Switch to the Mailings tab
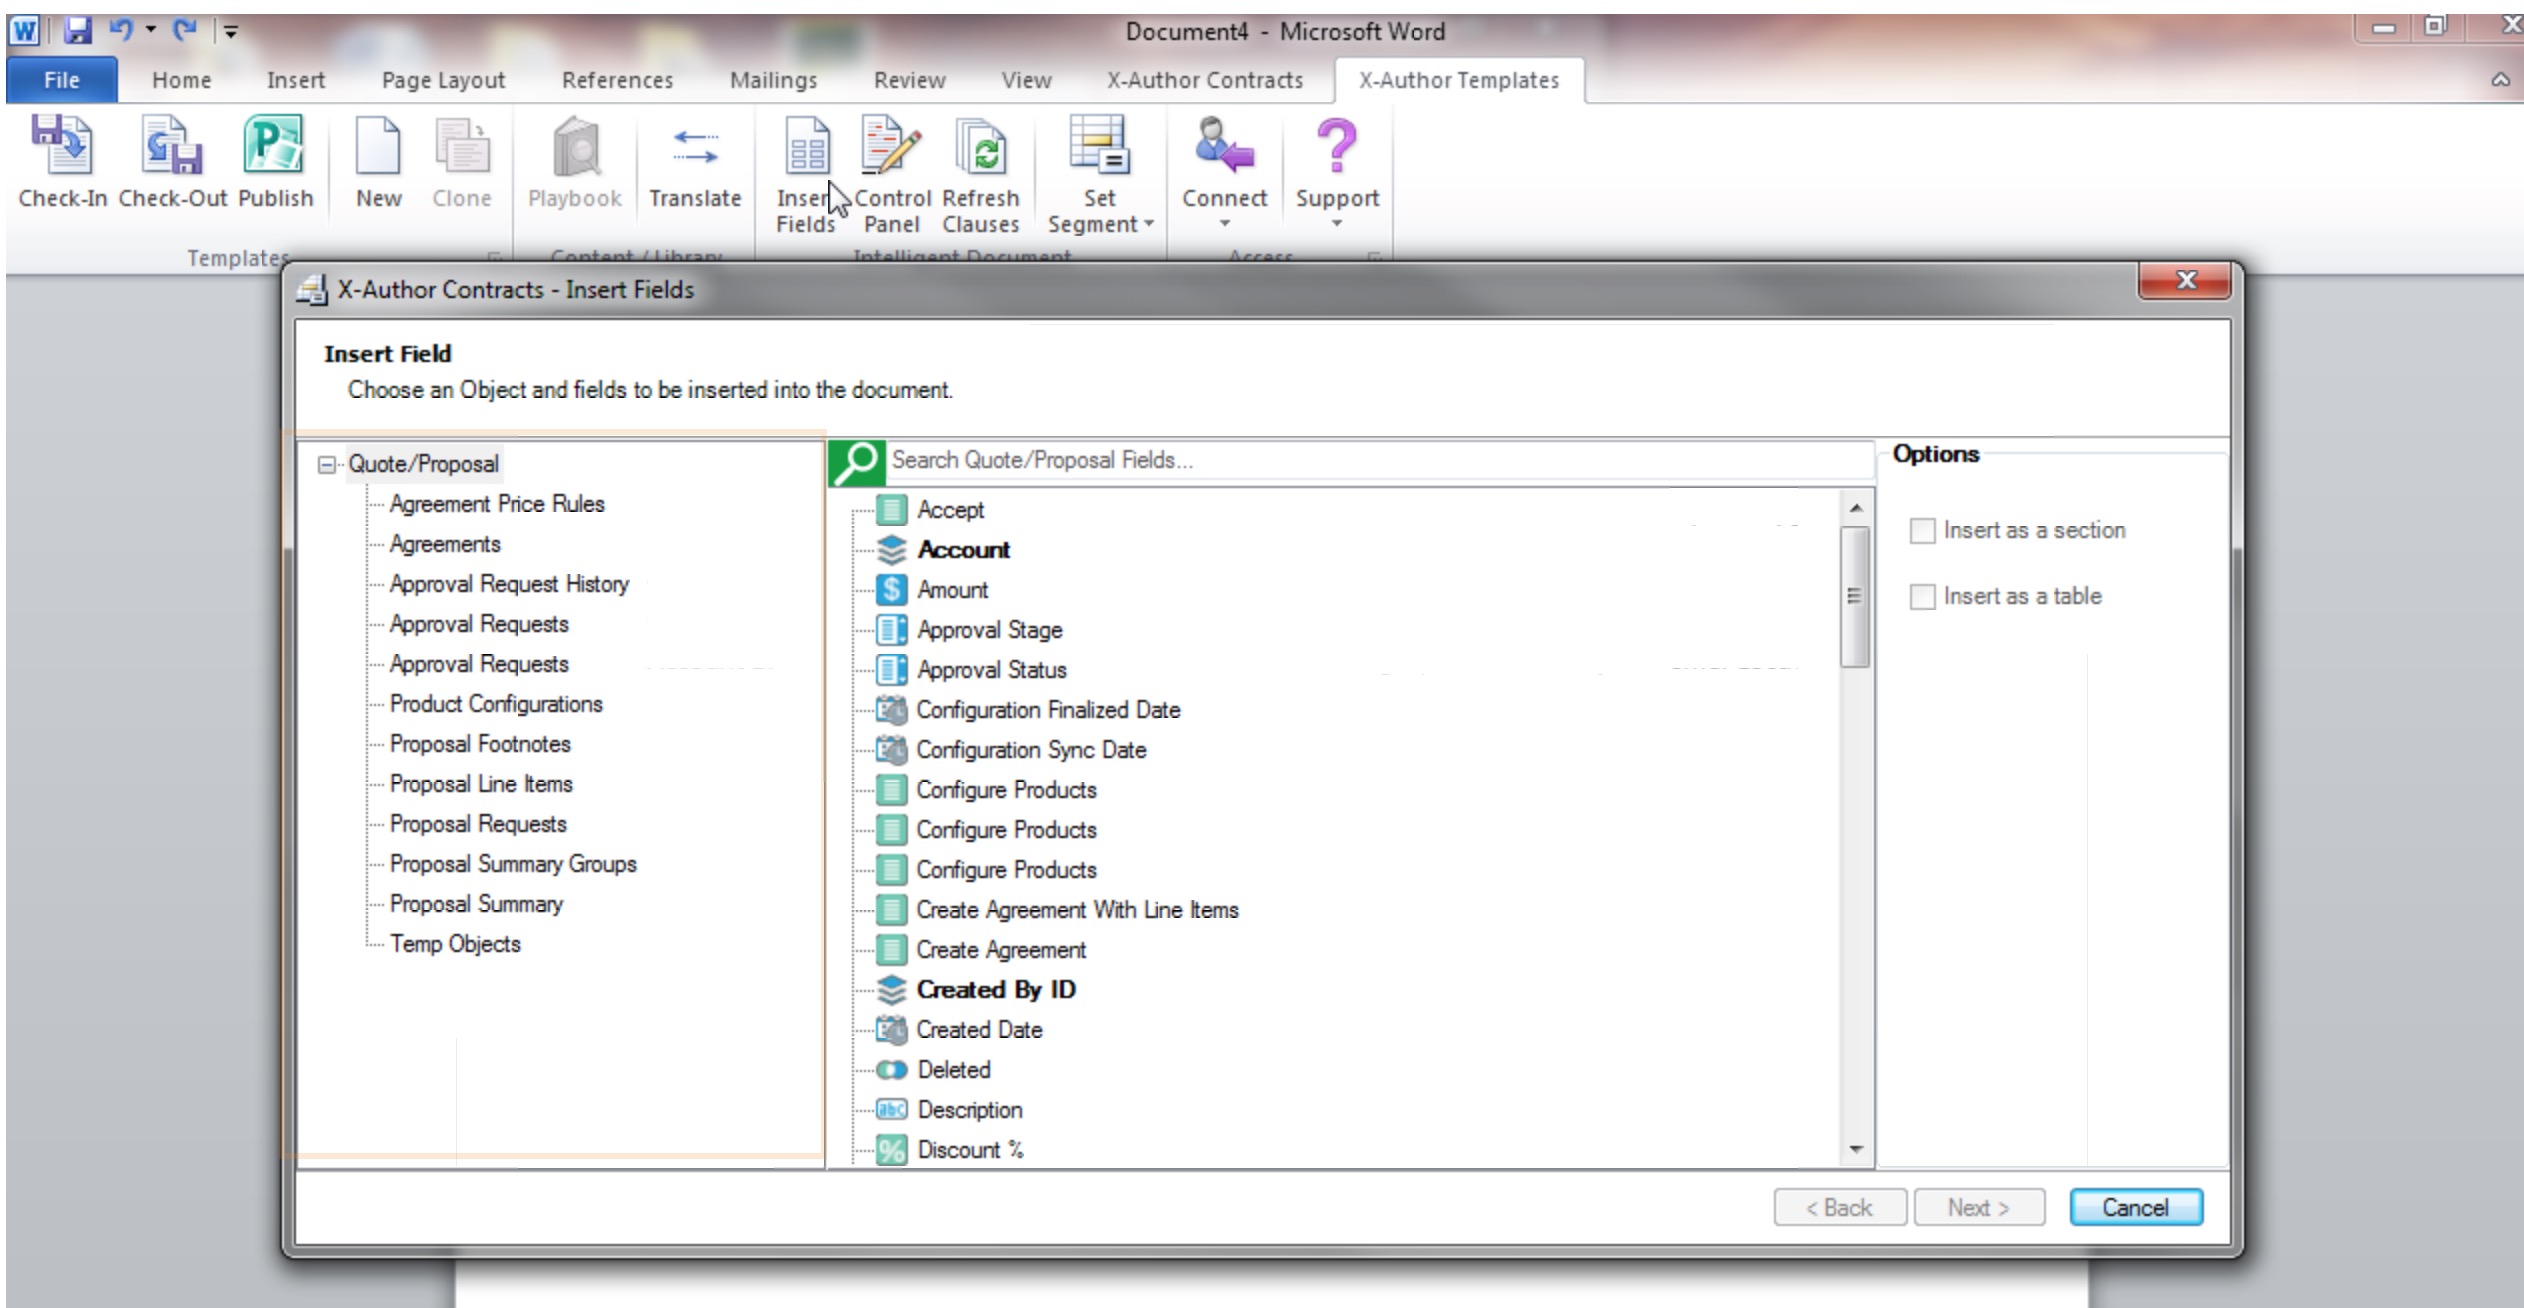The width and height of the screenshot is (2524, 1308). coord(773,80)
